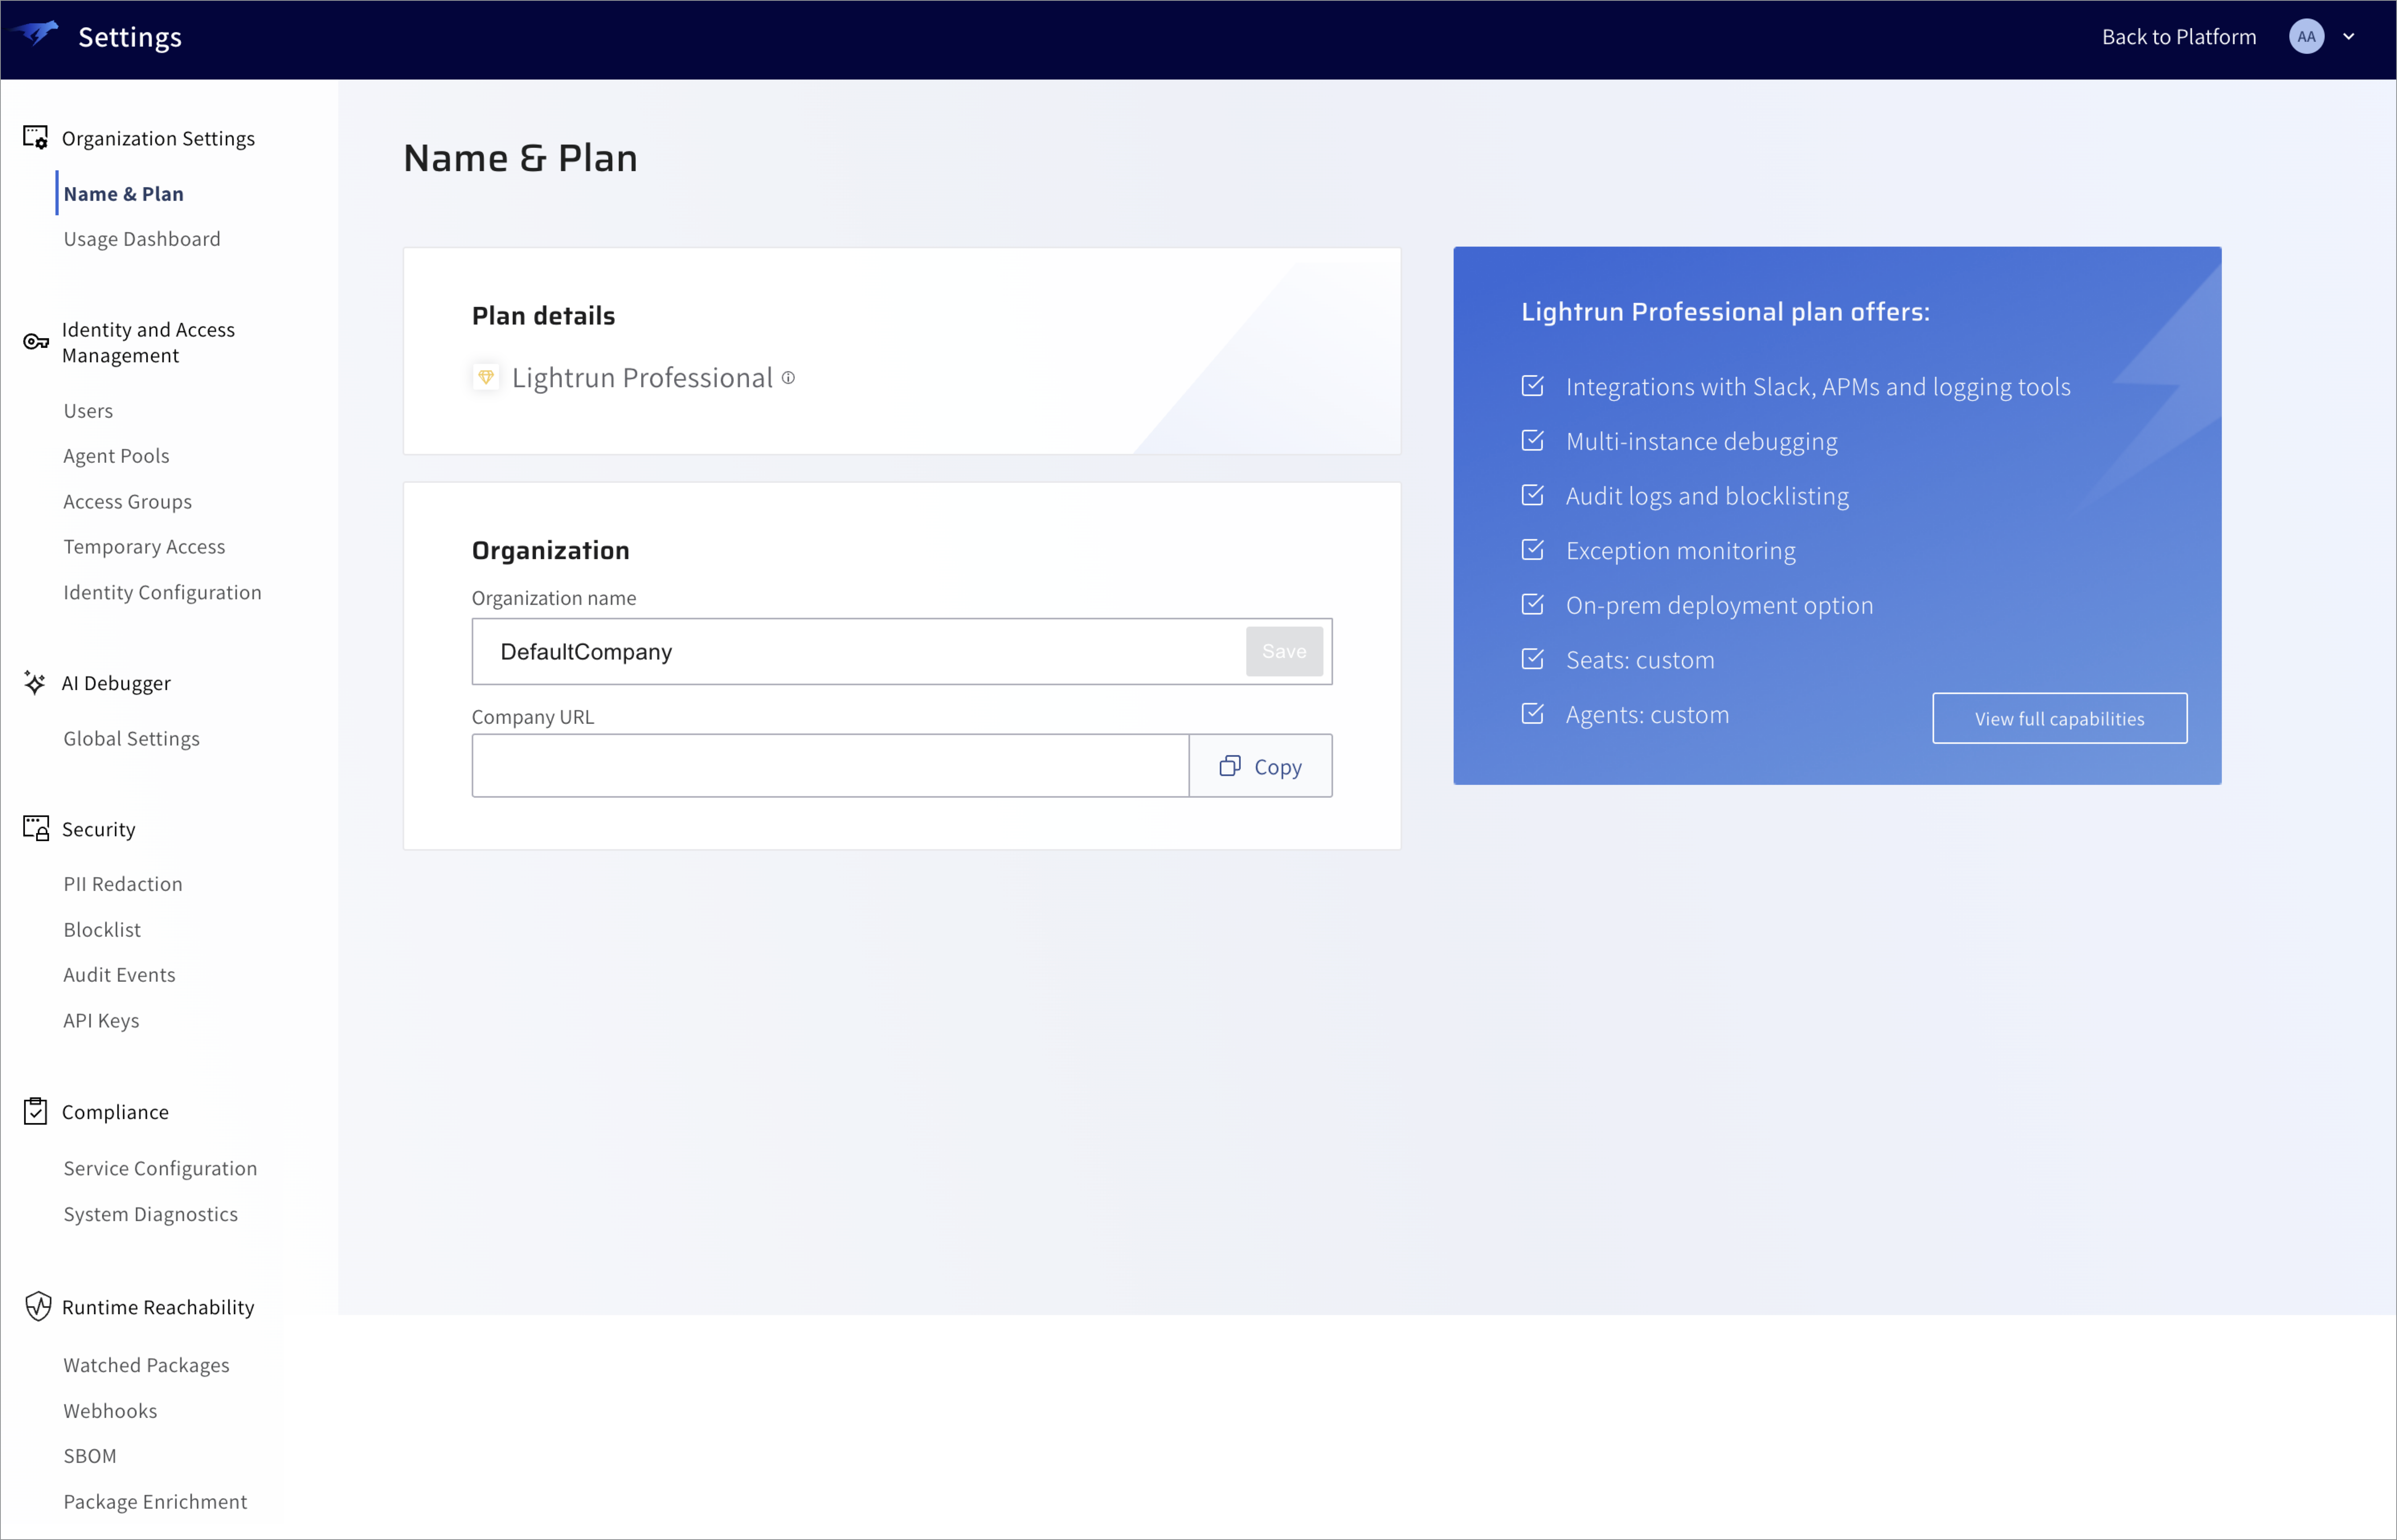Click checkmark beside Seats: custom
Viewport: 2397px width, 1540px height.
point(1532,659)
